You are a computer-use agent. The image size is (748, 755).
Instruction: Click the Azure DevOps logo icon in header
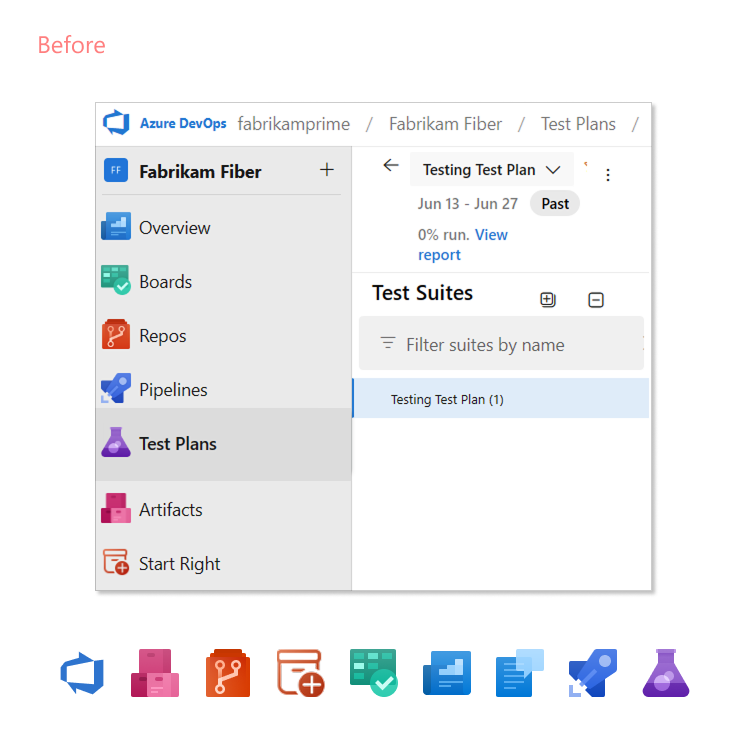[x=116, y=123]
